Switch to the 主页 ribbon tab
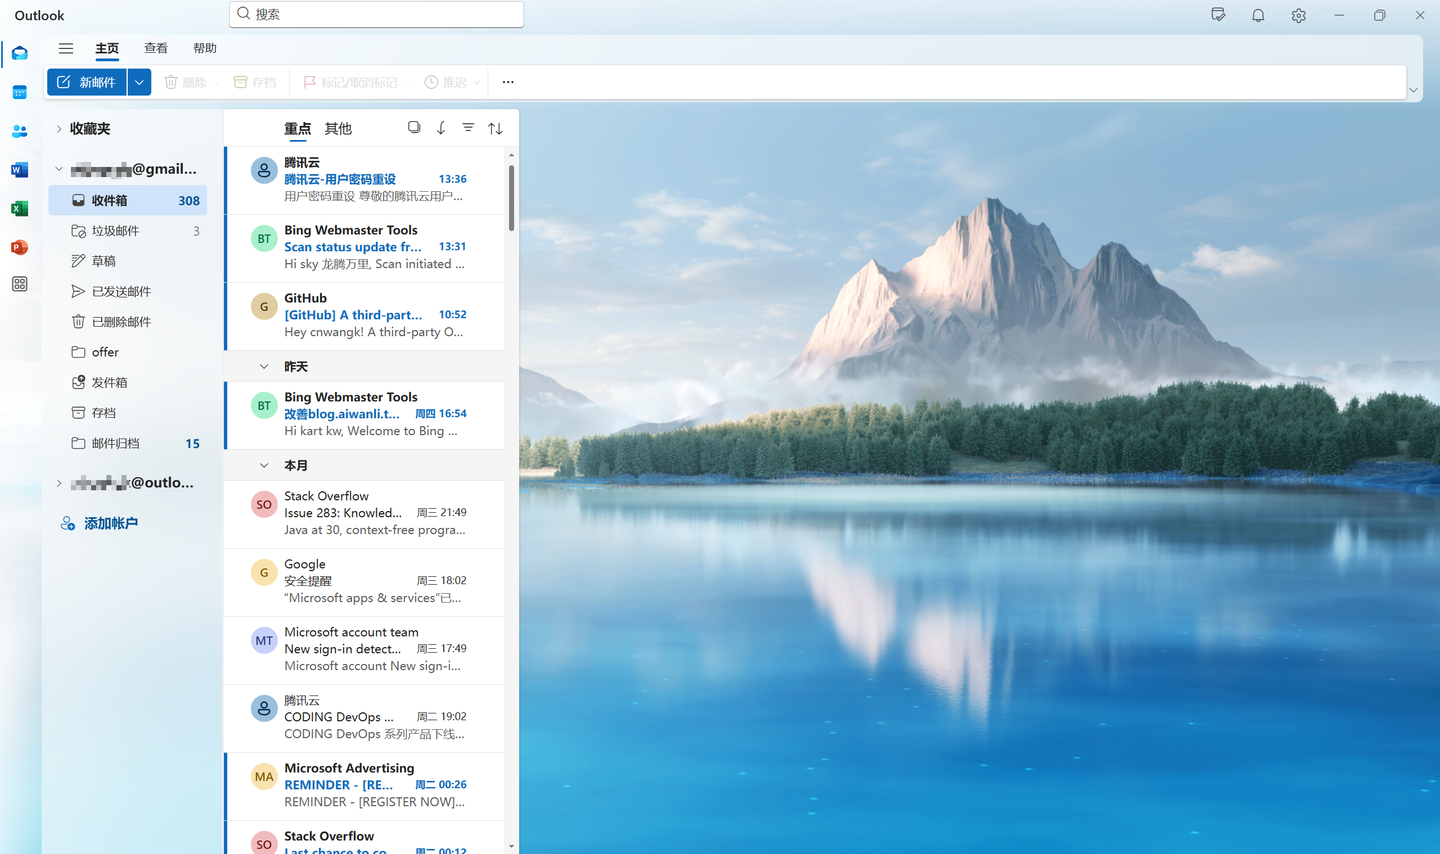Image resolution: width=1440 pixels, height=854 pixels. coord(107,48)
